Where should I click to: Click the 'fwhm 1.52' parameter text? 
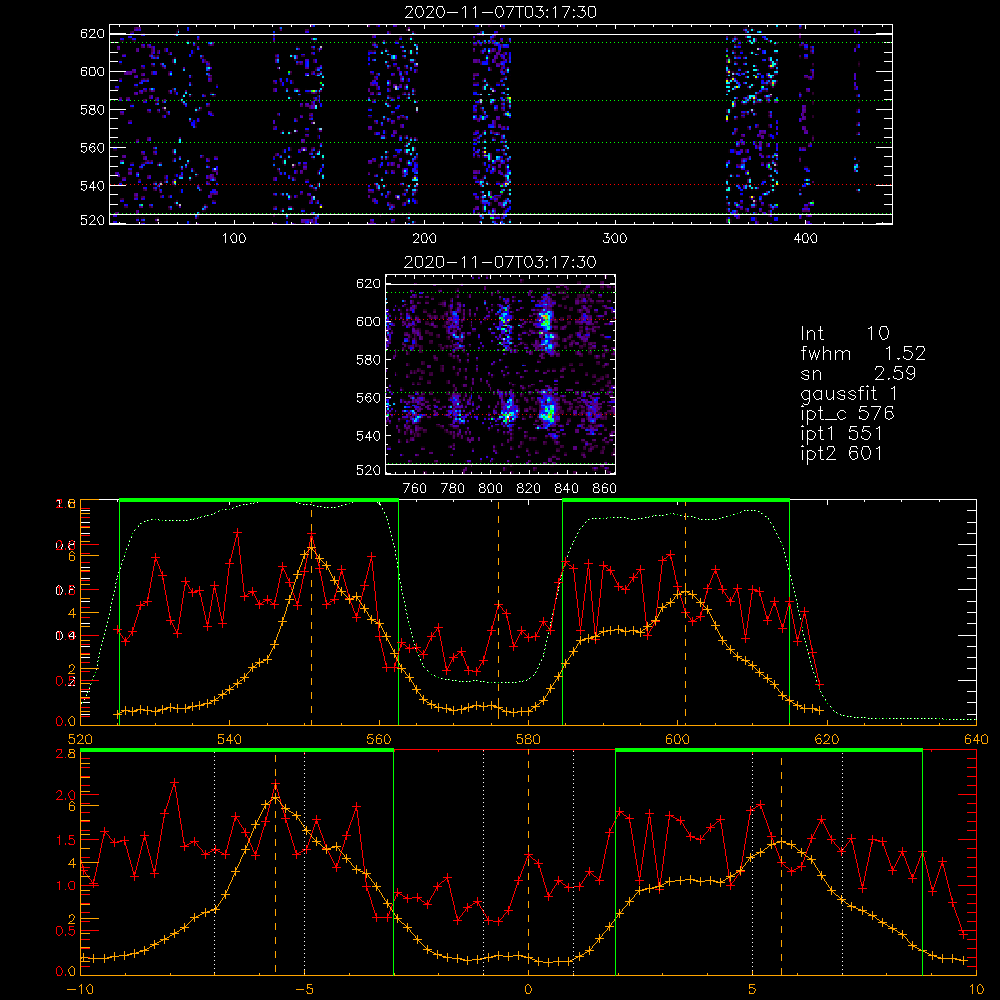863,353
